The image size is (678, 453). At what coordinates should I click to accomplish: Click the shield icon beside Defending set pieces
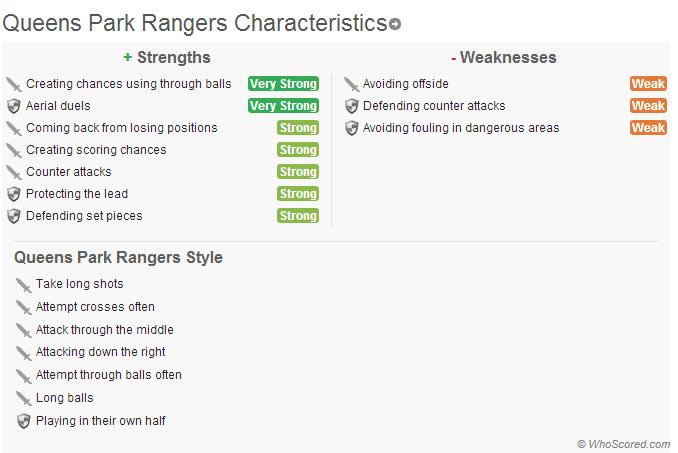click(x=14, y=216)
